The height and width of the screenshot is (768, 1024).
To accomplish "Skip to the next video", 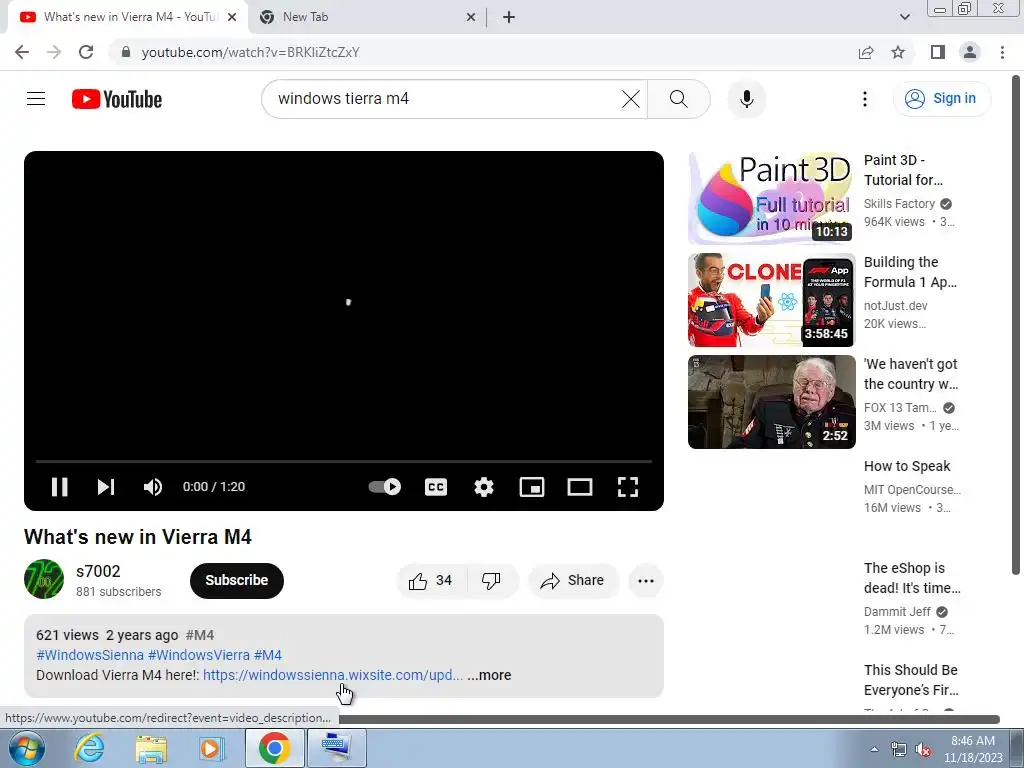I will [x=106, y=487].
